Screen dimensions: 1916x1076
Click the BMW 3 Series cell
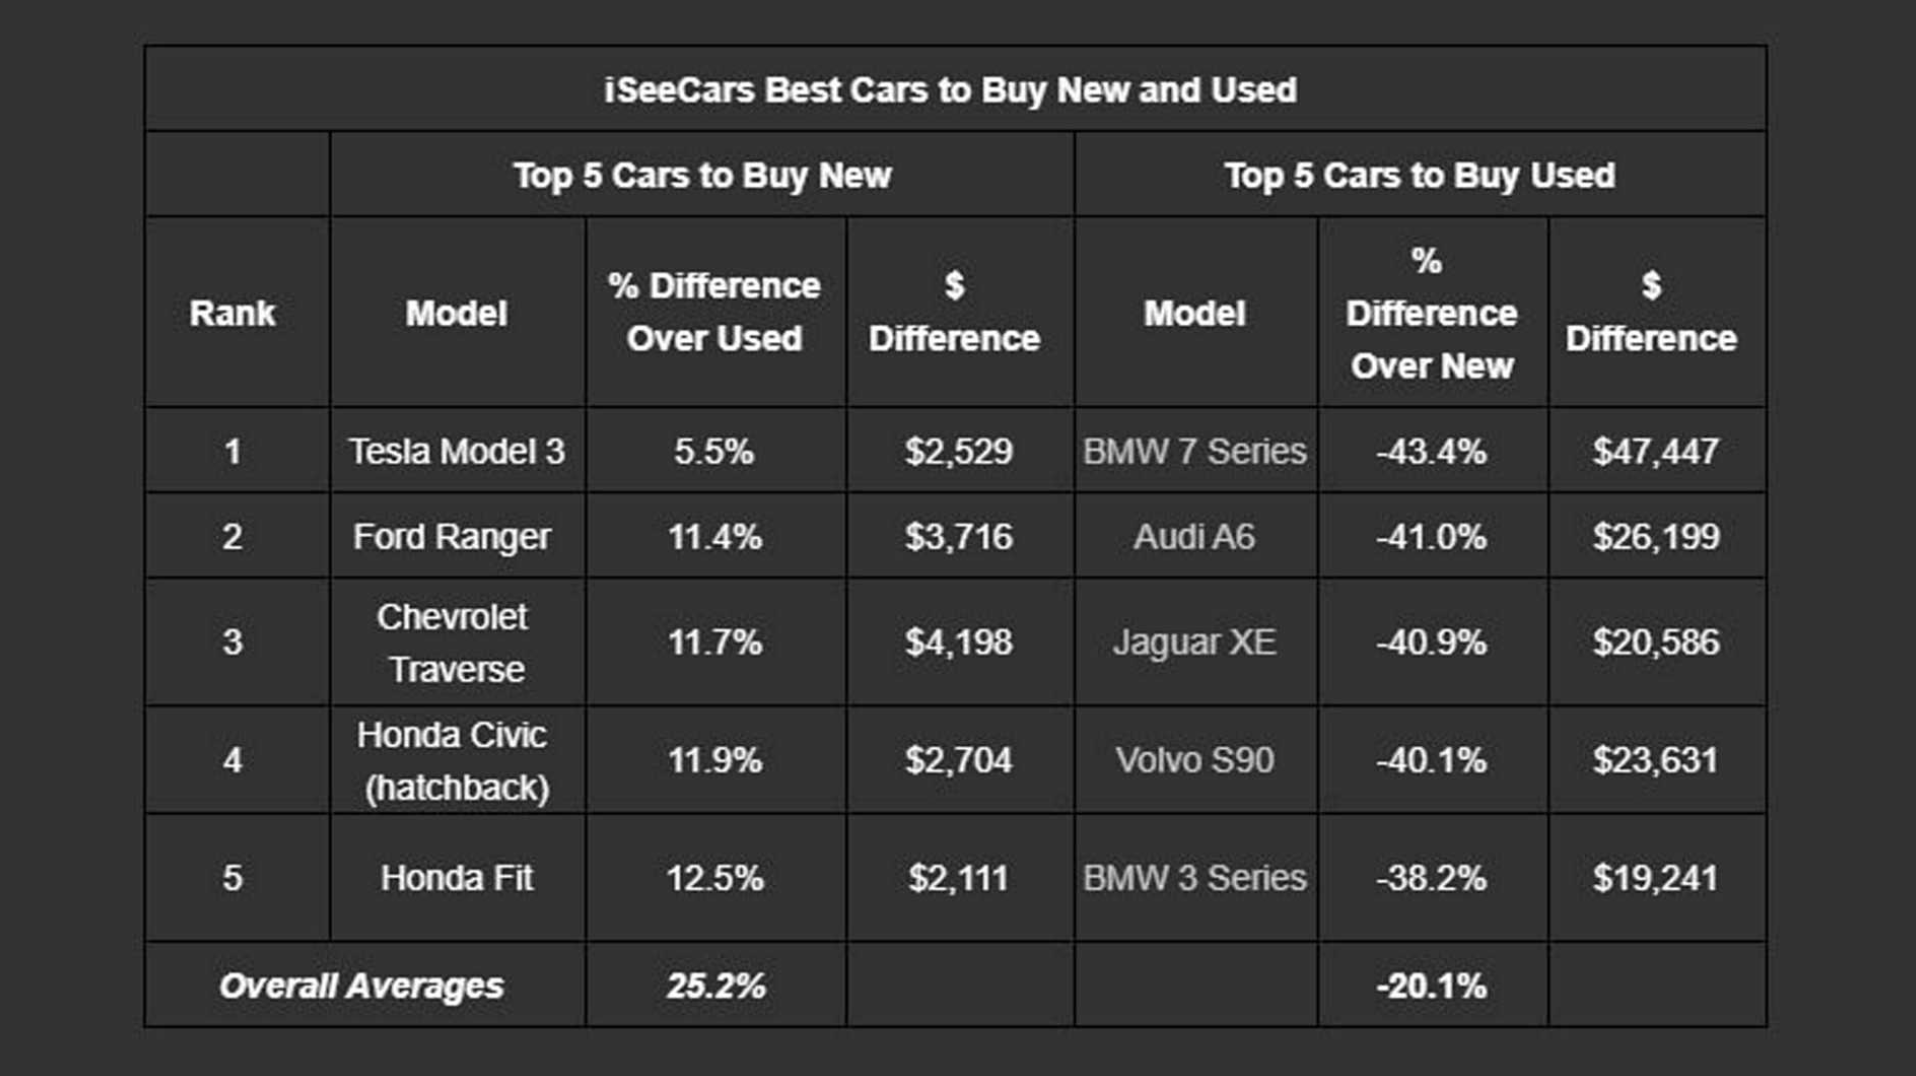[x=1195, y=878]
